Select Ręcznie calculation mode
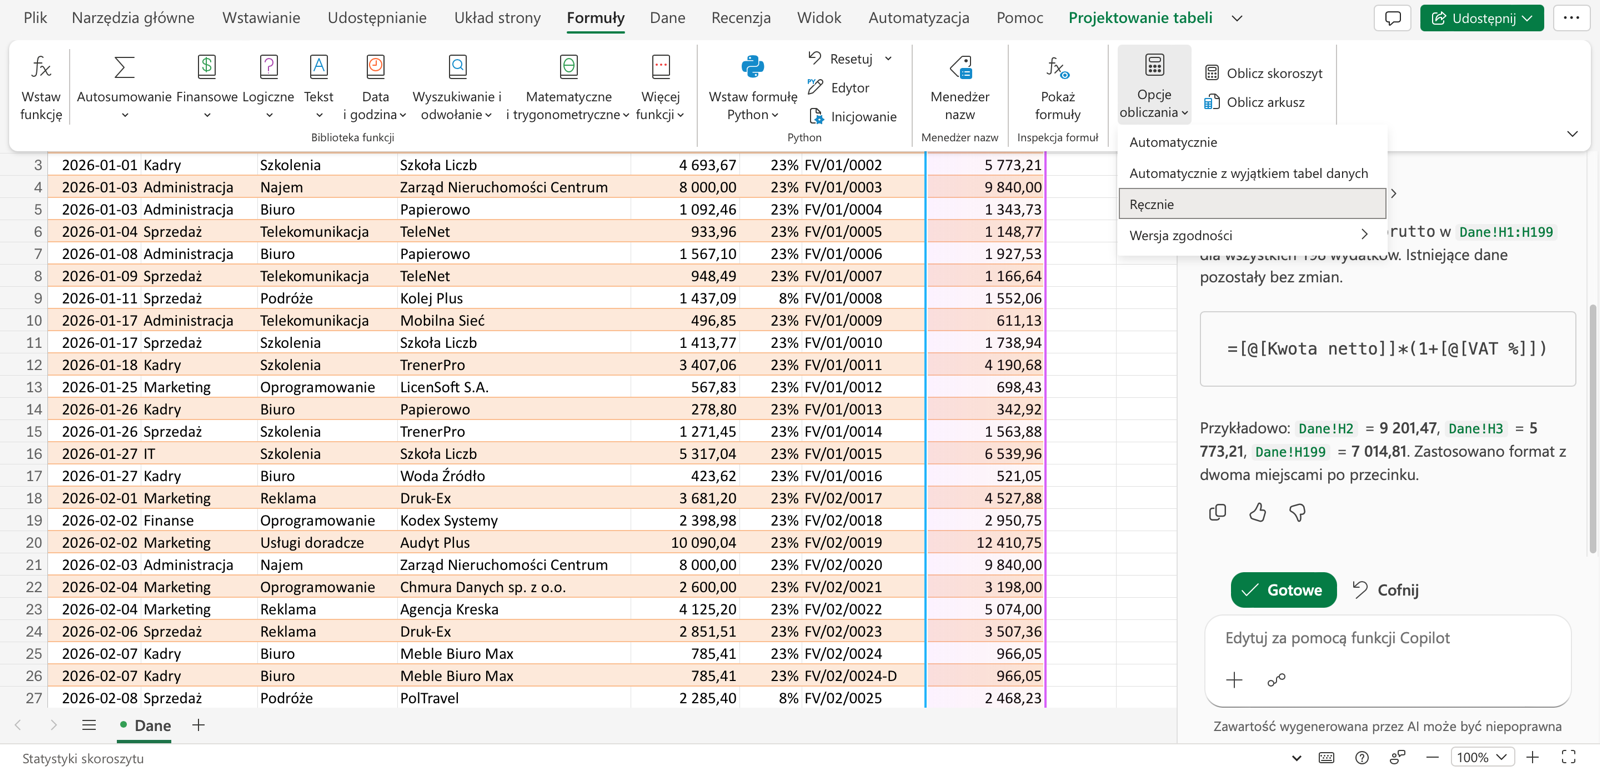 pos(1252,204)
